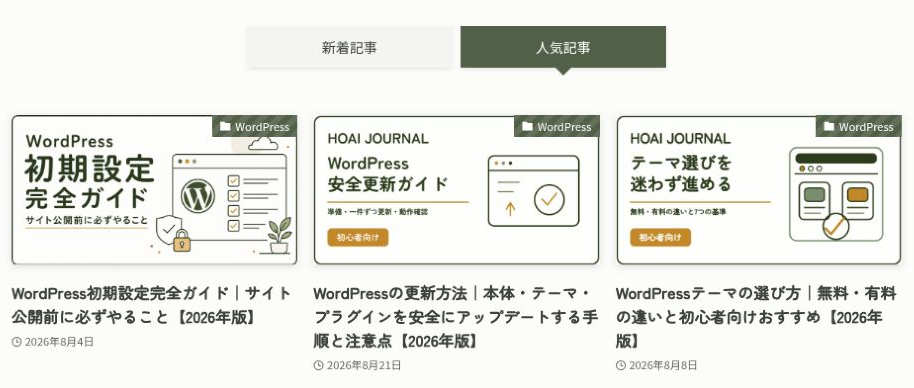914x388 pixels.
Task: Click the date 2026年8月21日
Action: point(364,365)
